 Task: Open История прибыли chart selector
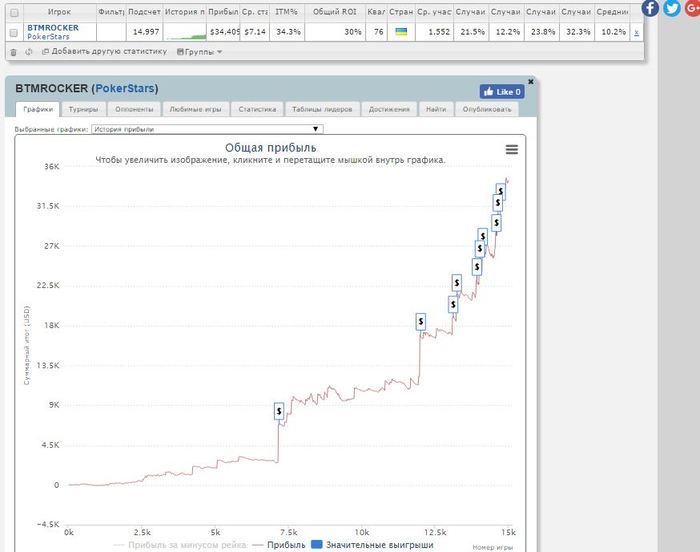pos(207,129)
